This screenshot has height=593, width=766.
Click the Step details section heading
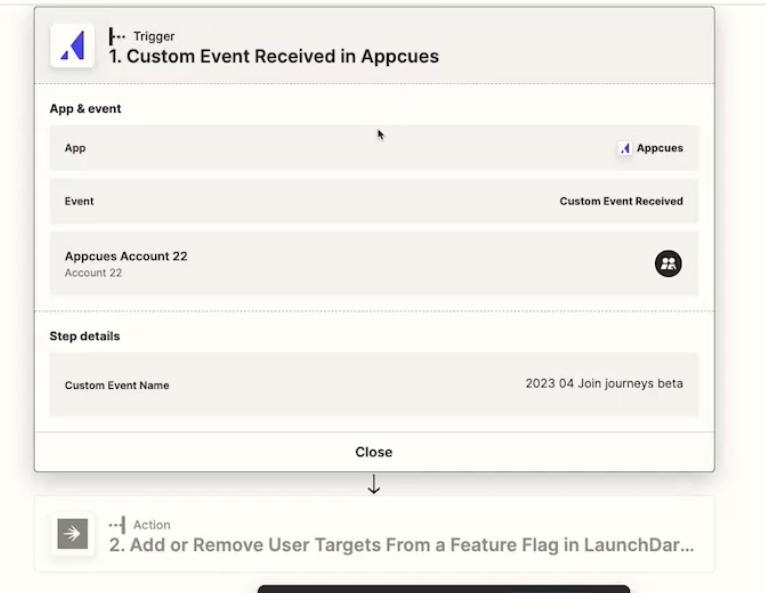85,336
